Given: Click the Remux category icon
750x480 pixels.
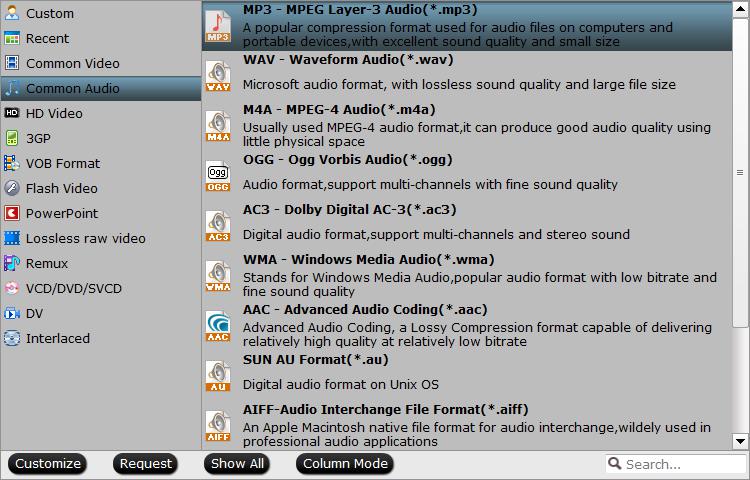Looking at the screenshot, I should pyautogui.click(x=12, y=263).
